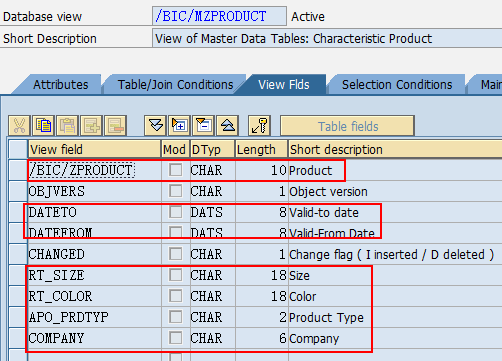Click DATS type cell in DATETO row
The image size is (502, 361).
212,212
